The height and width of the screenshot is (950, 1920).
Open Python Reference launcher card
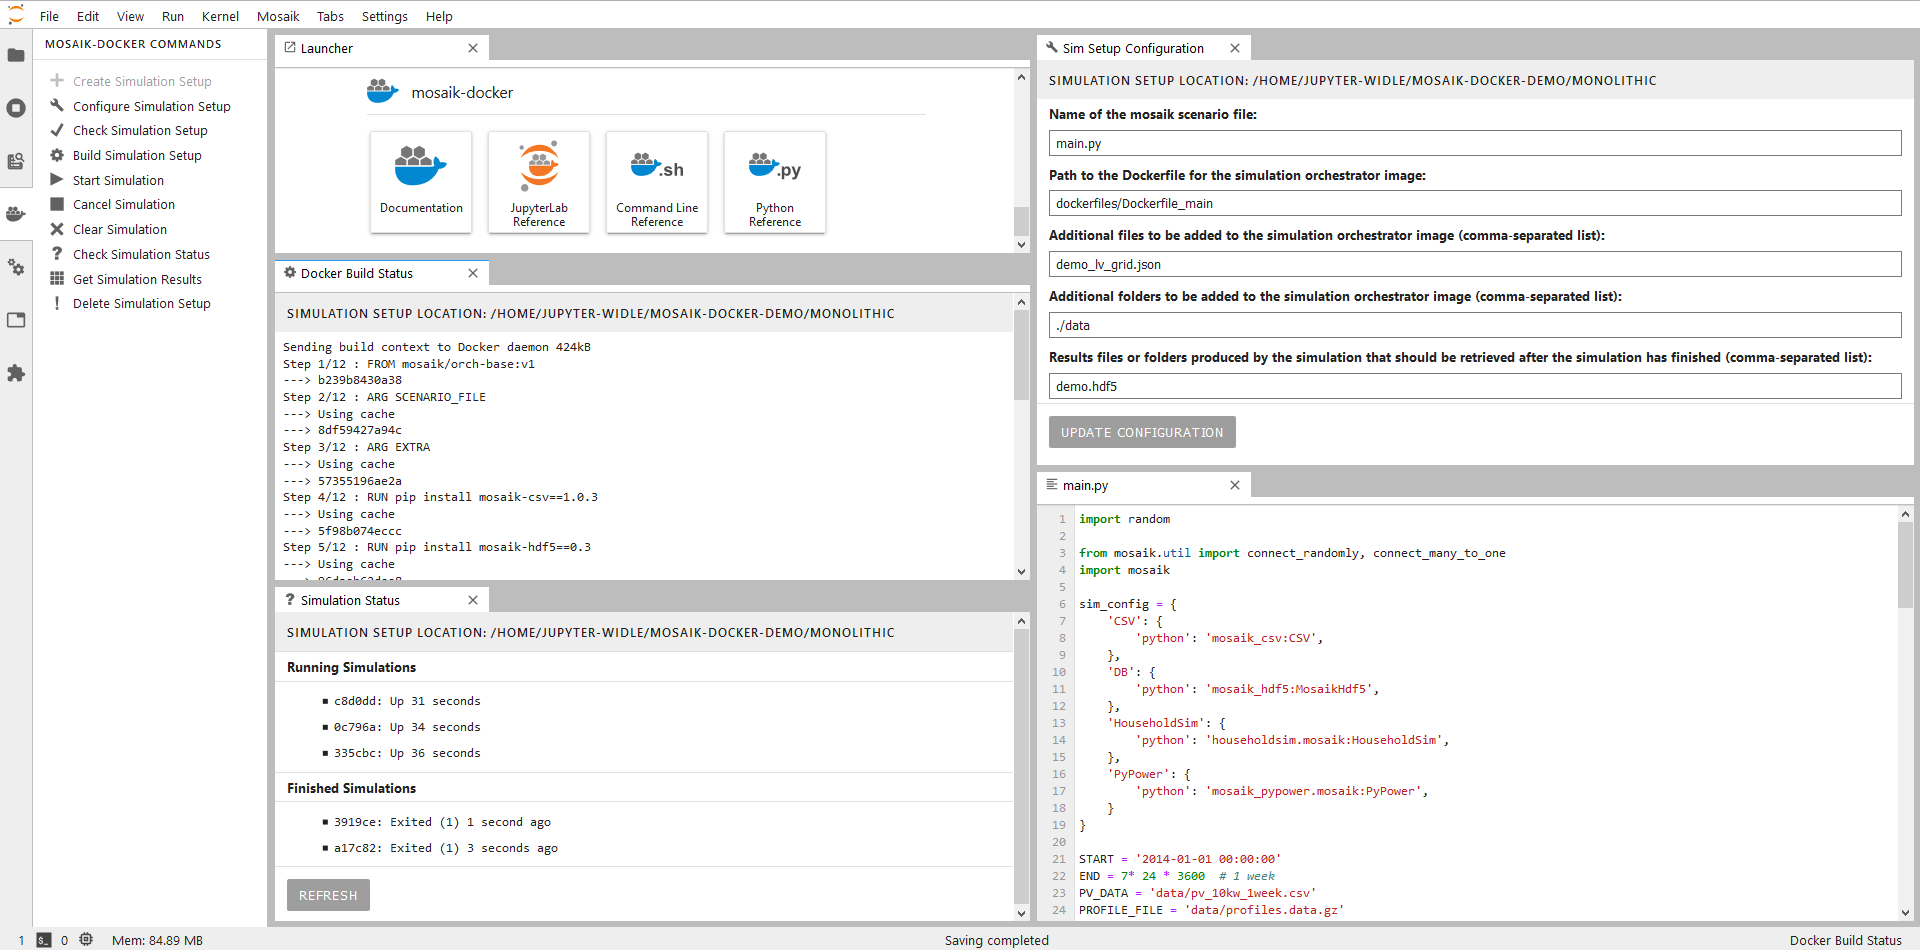pos(775,182)
